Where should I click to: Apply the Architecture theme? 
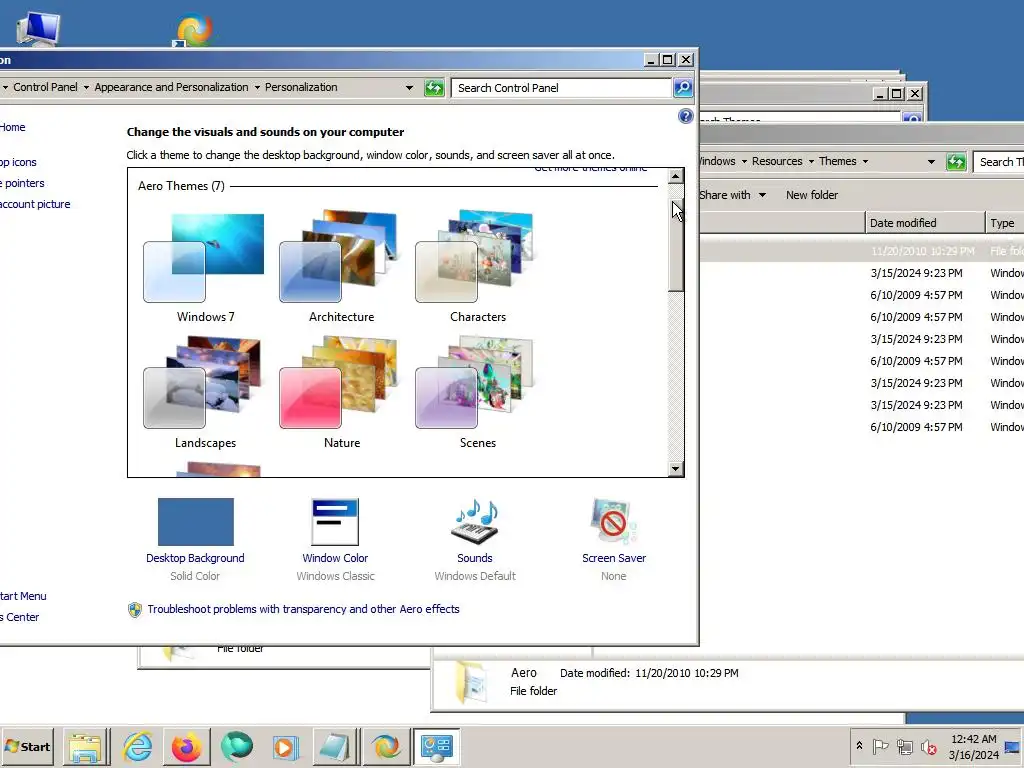340,268
